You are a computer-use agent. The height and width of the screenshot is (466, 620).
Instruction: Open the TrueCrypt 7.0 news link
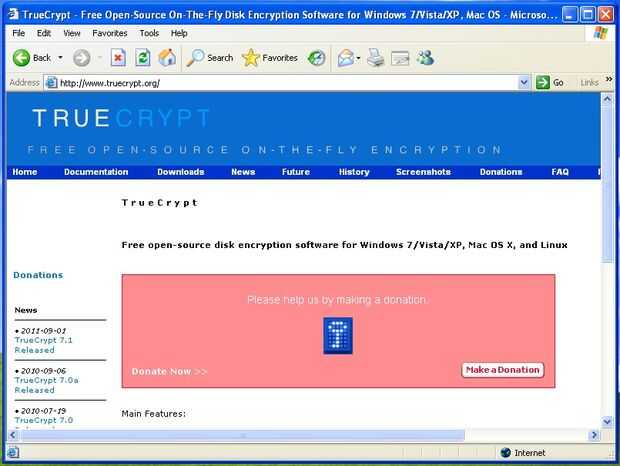coord(43,420)
